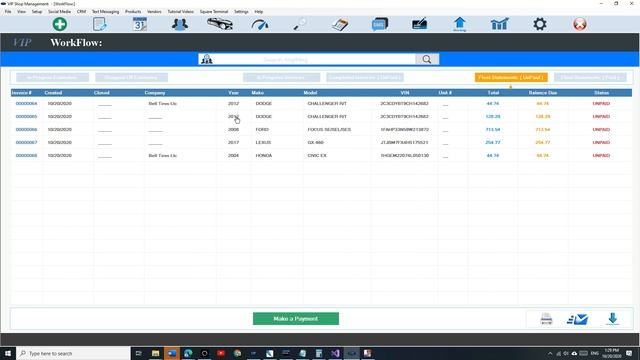Open the Settings menu
The width and height of the screenshot is (640, 360).
241,11
